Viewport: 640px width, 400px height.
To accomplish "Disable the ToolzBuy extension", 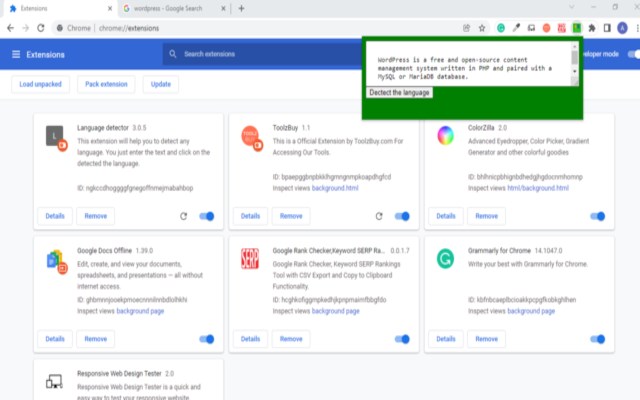I will coord(402,216).
